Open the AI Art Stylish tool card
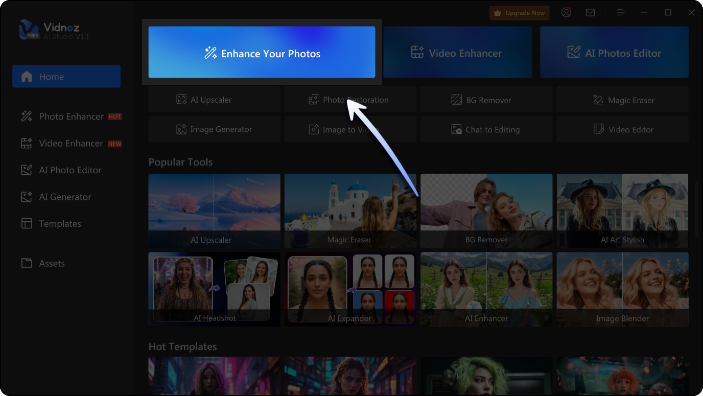The height and width of the screenshot is (396, 703). (x=623, y=211)
